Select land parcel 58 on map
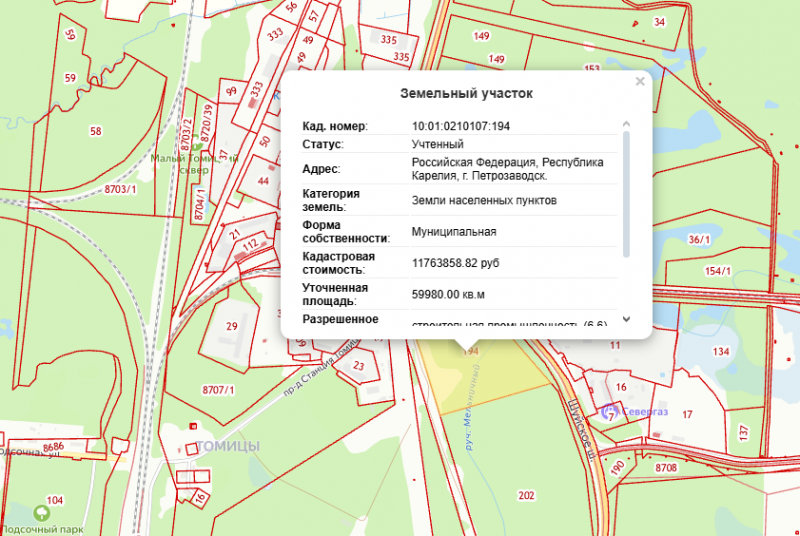 95,131
